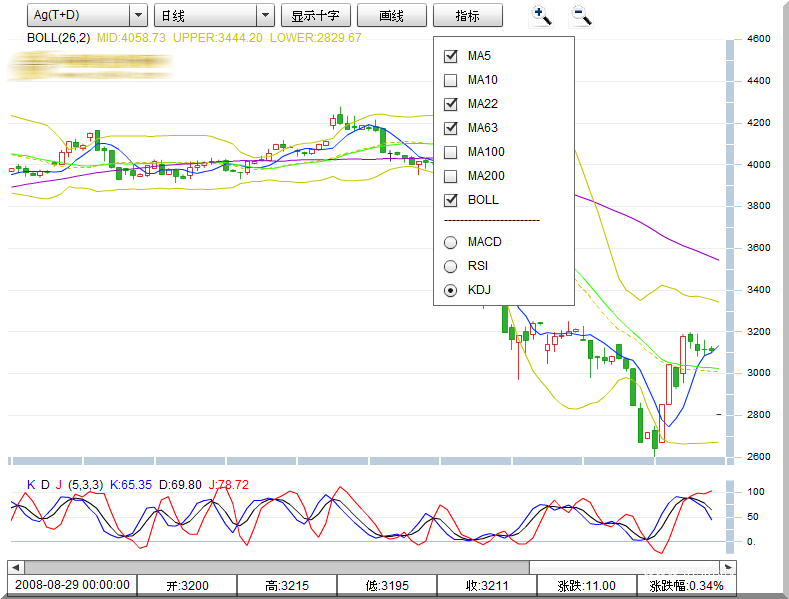This screenshot has width=789, height=599.
Task: Disable the MA63 moving average
Action: (x=450, y=128)
